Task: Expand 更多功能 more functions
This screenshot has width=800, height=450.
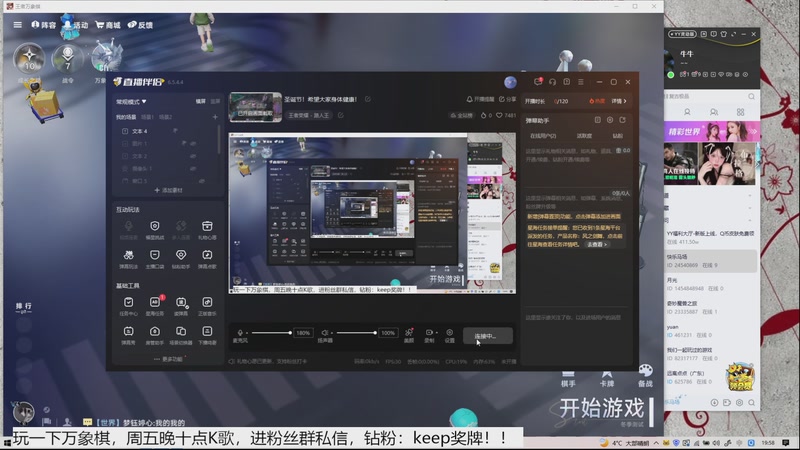Action: click(168, 359)
